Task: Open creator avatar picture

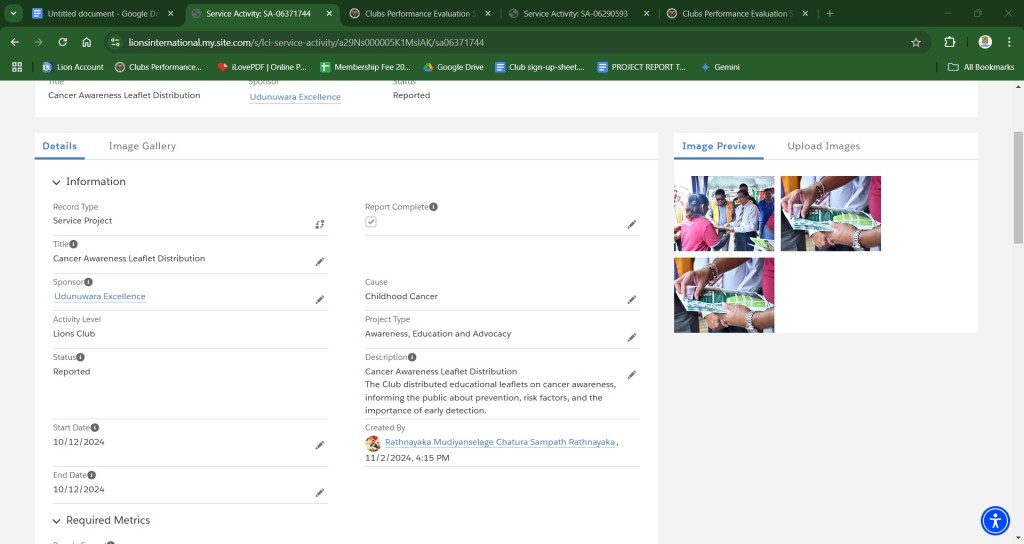Action: pos(373,443)
